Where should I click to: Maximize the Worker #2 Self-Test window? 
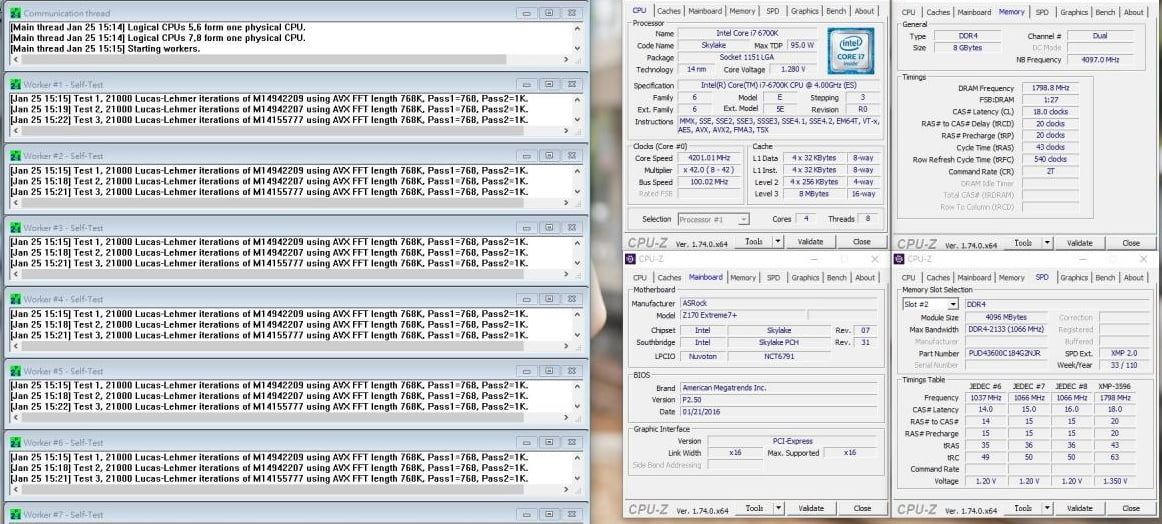click(548, 156)
